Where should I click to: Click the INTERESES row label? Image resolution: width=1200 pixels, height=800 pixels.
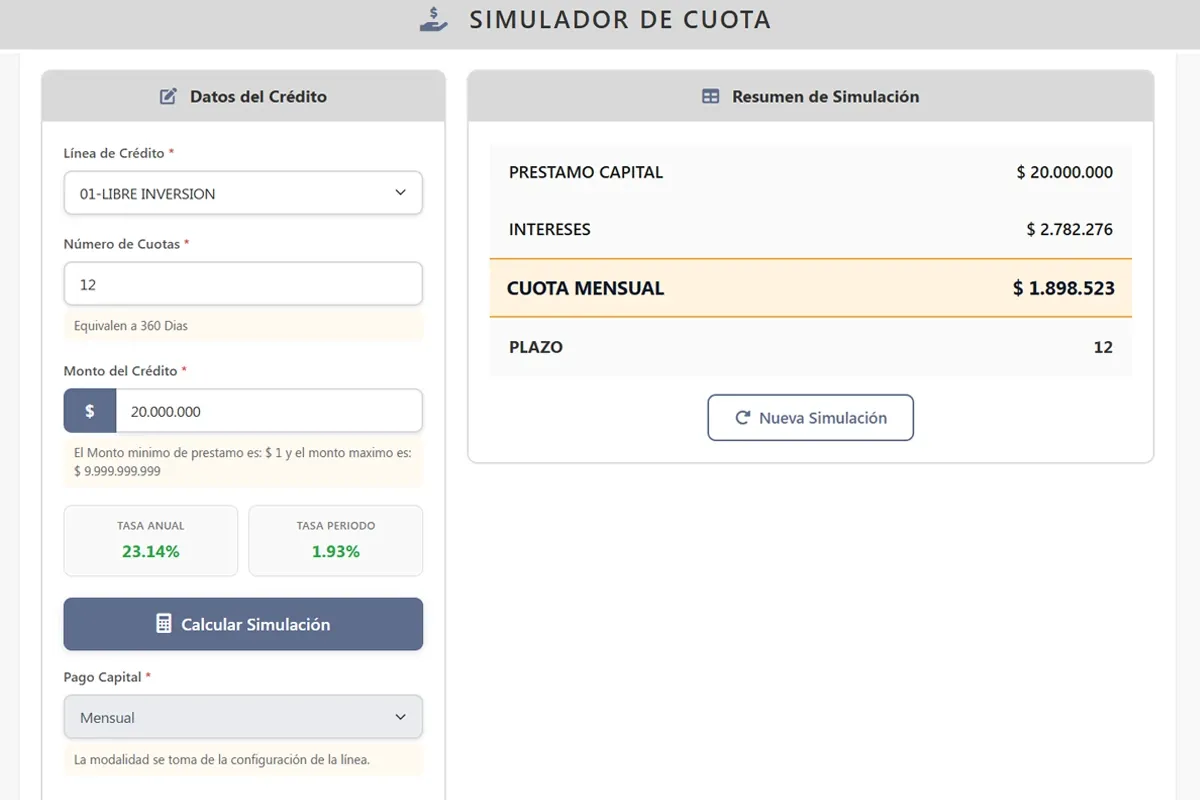(x=550, y=229)
